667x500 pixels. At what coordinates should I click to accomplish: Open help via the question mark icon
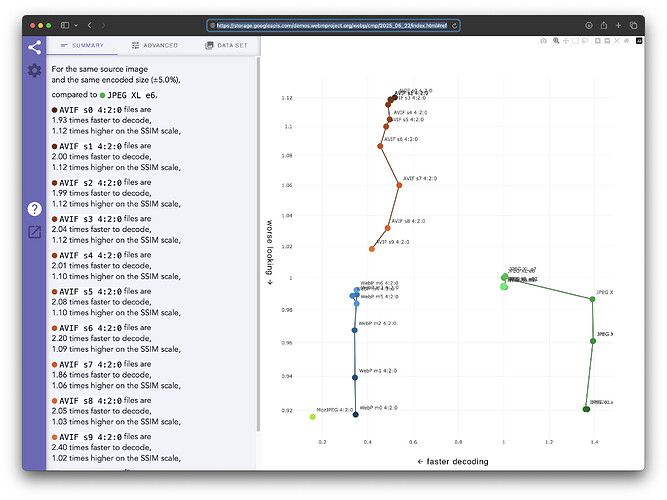coord(34,209)
